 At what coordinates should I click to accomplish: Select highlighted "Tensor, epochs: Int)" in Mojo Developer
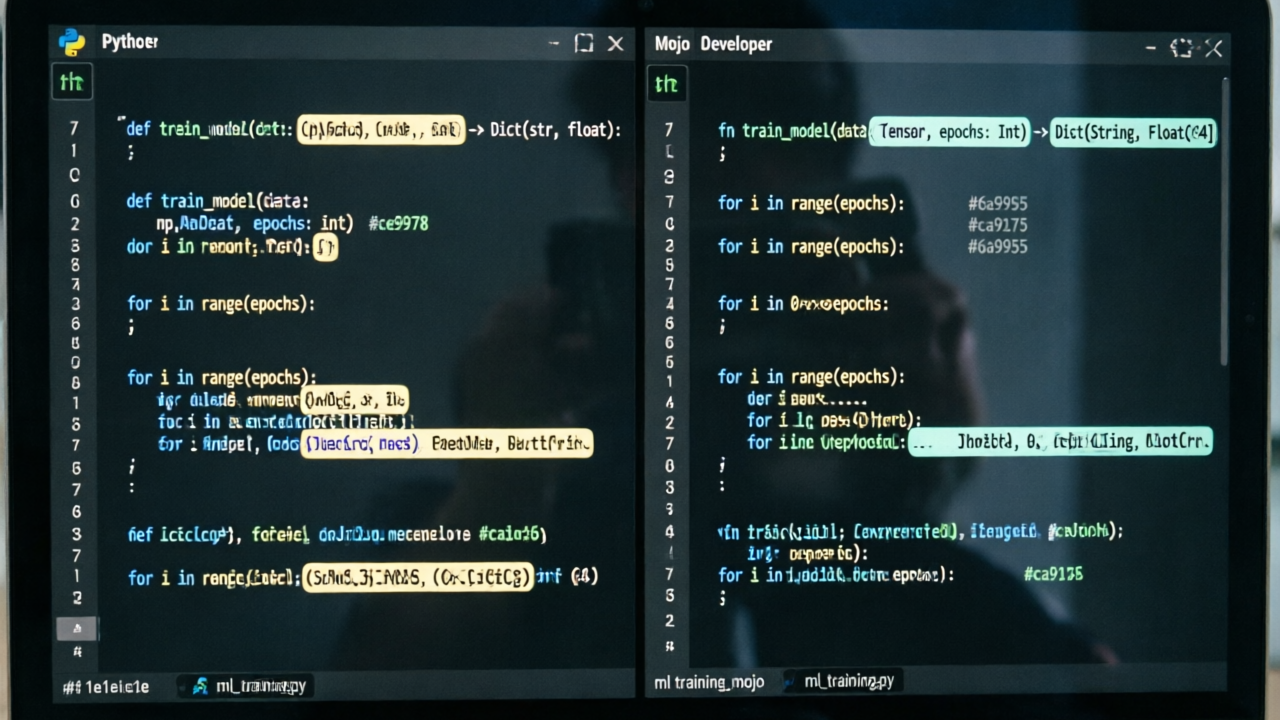(950, 132)
